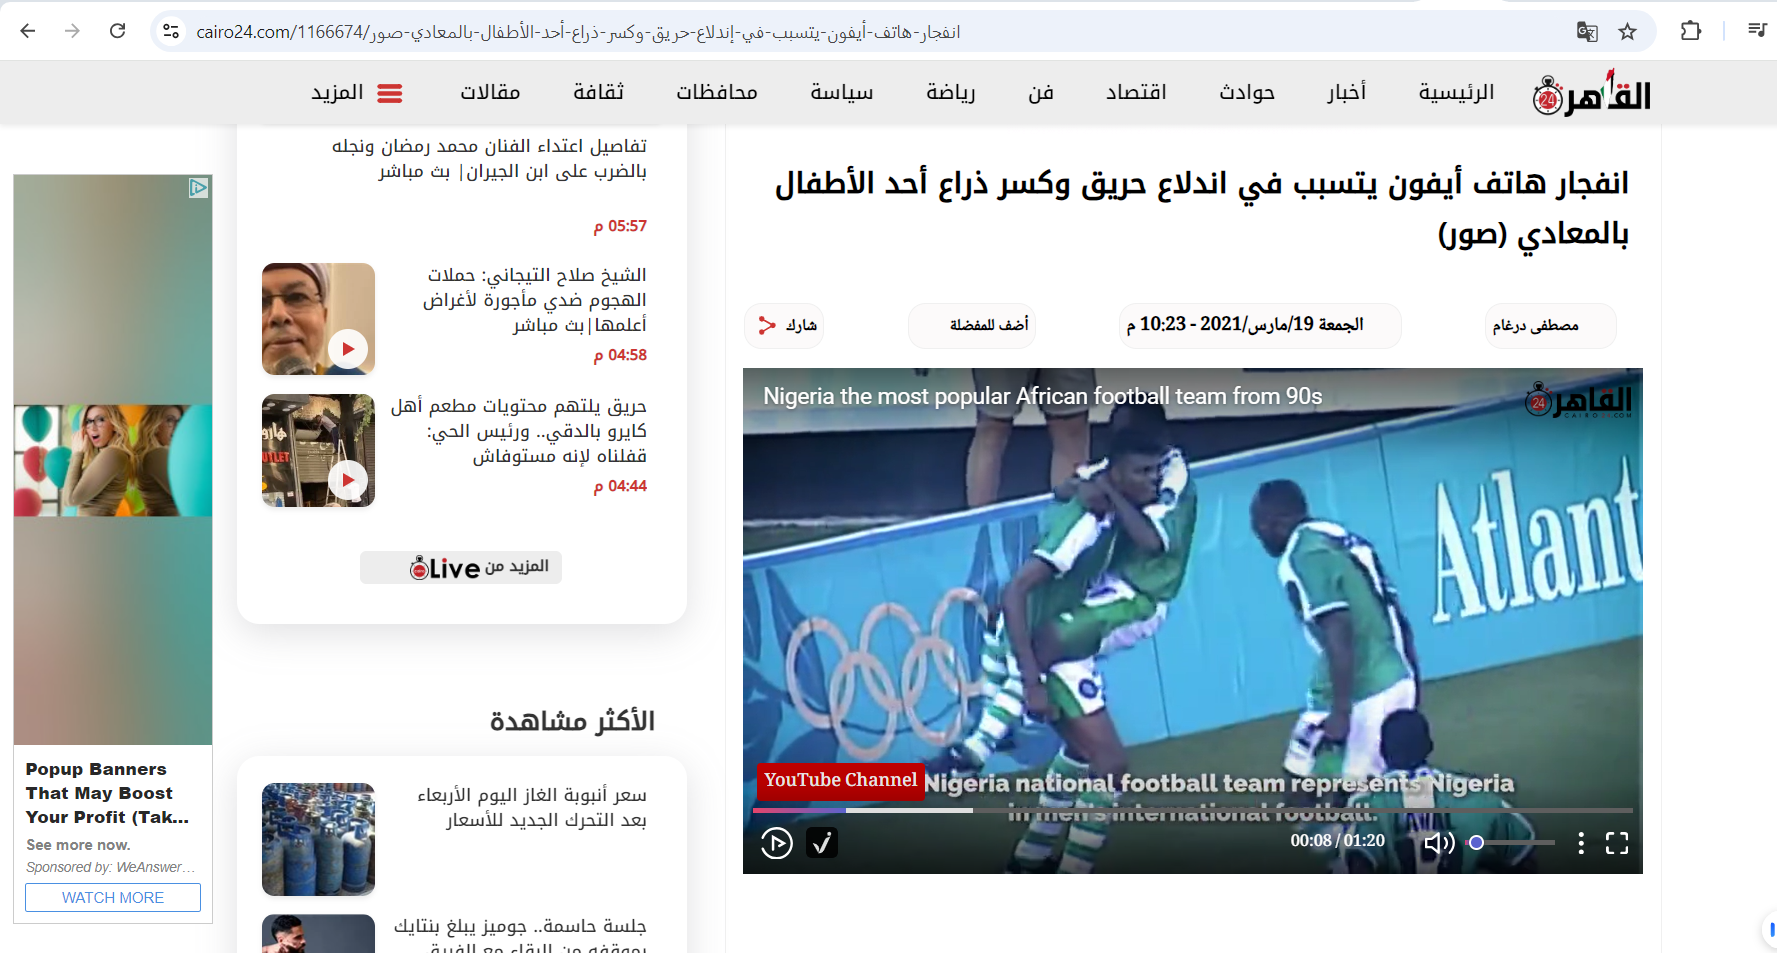Open the شارك share options

click(x=785, y=325)
